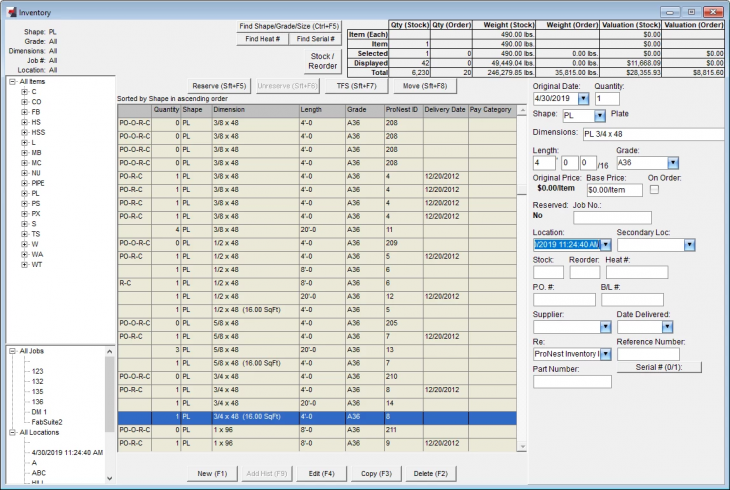
Task: Sort by the Quantity column header
Action: point(166,110)
